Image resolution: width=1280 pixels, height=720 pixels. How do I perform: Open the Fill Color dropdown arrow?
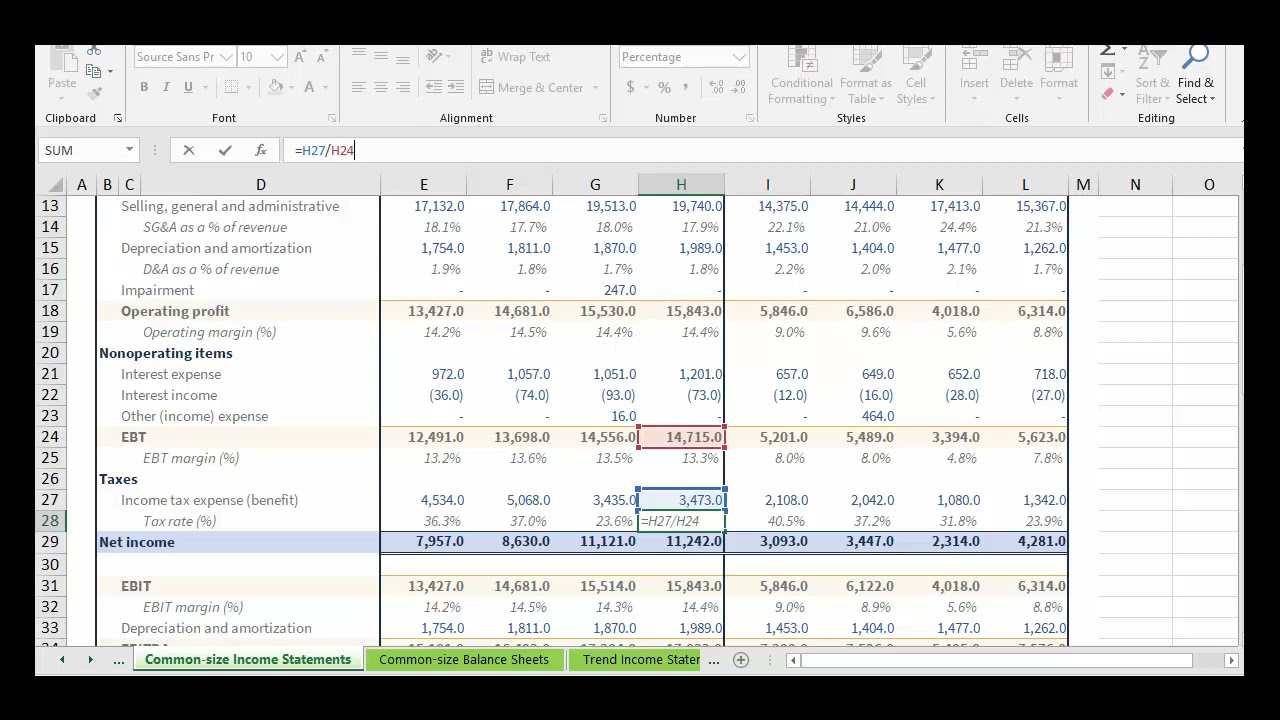pyautogui.click(x=293, y=87)
